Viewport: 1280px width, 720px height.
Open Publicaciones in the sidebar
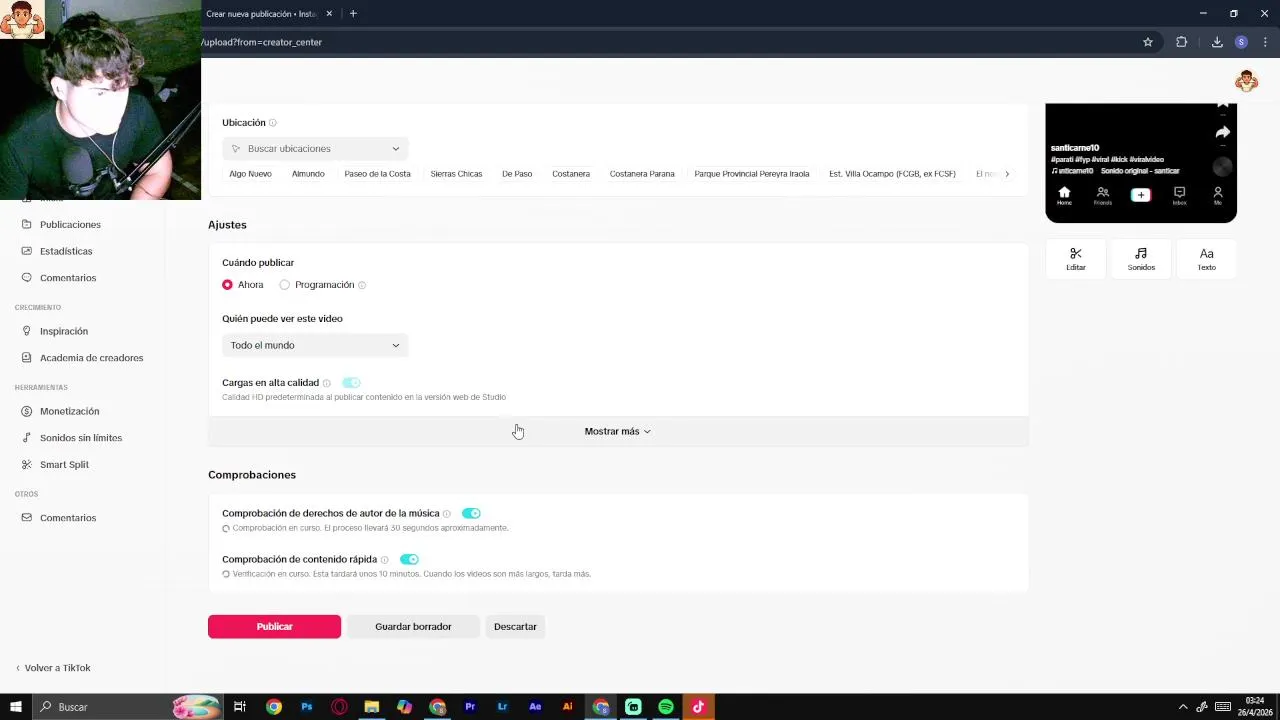70,225
